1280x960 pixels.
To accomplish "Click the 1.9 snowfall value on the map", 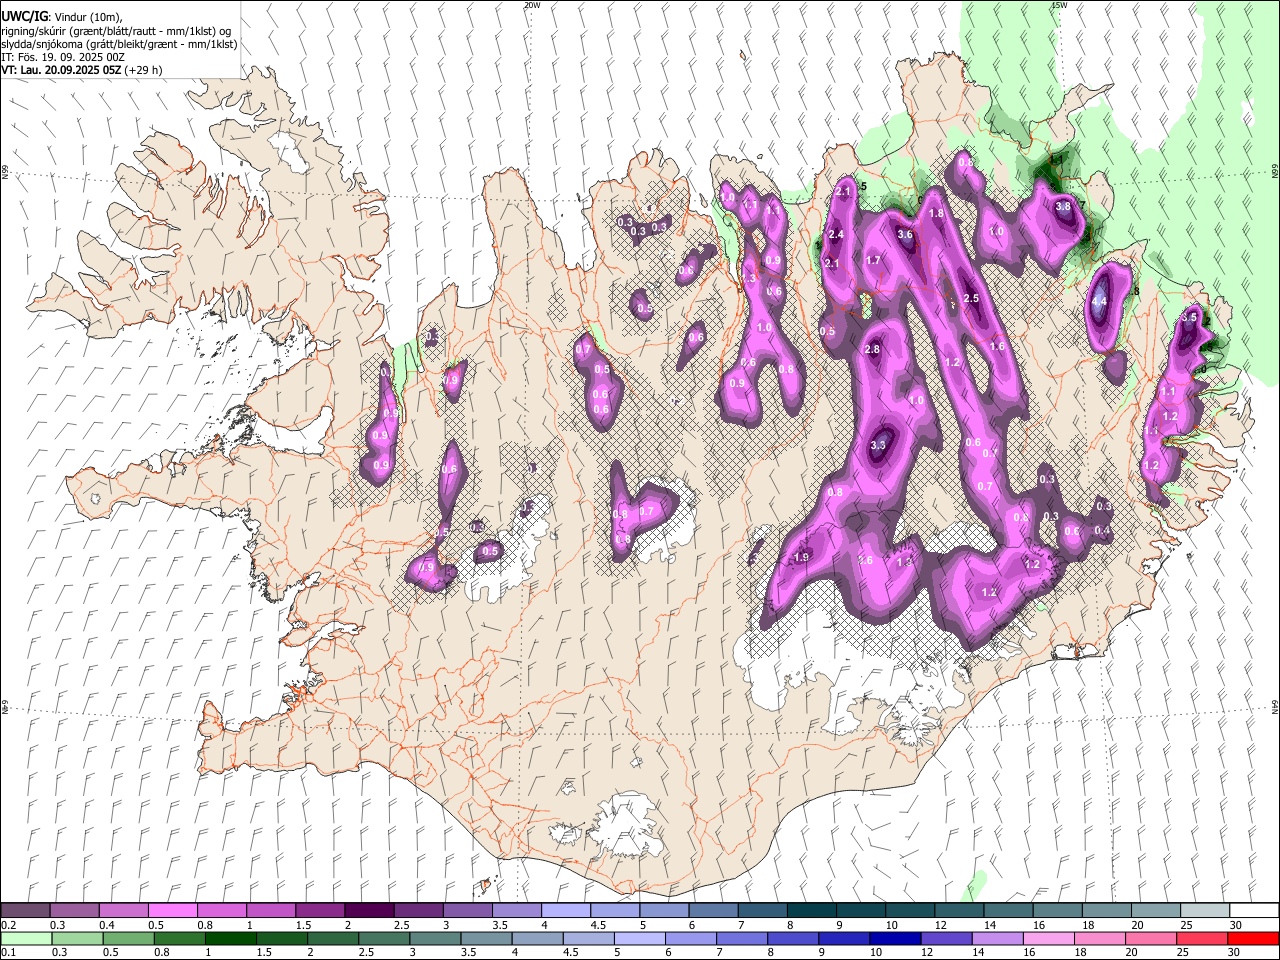I will (x=801, y=557).
